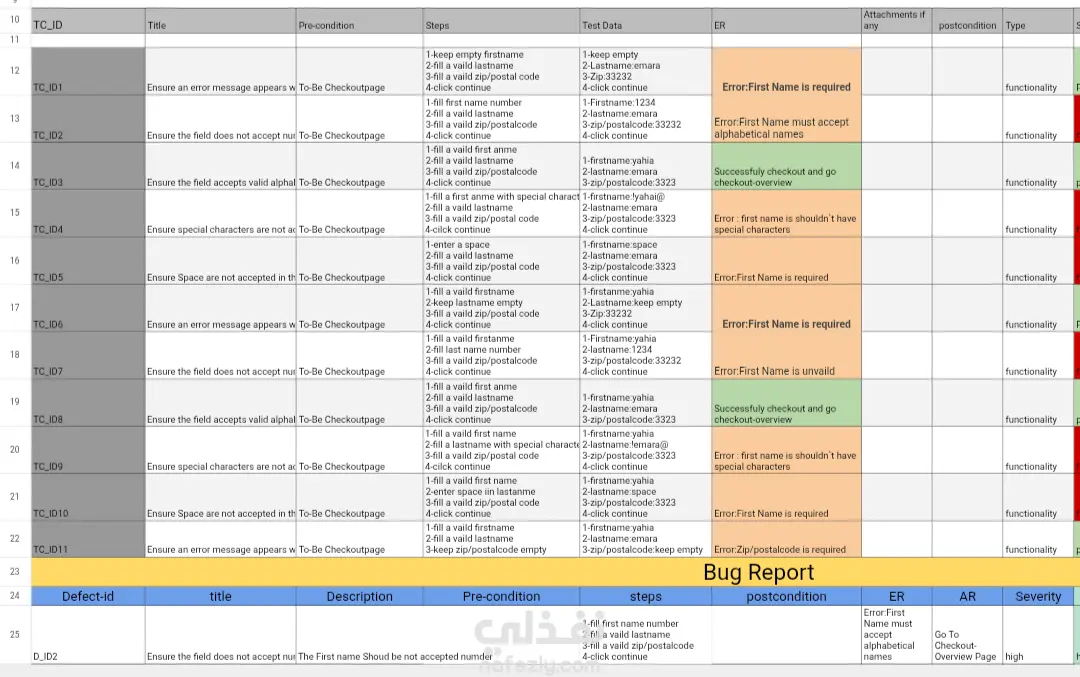Select test data cell containing 'firstname:!yahai@'
The height and width of the screenshot is (677, 1080).
click(646, 213)
